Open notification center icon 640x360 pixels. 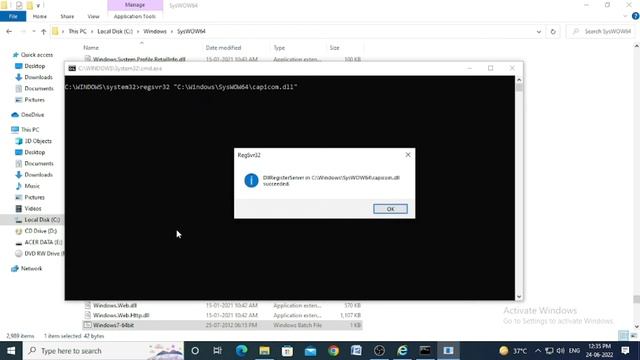tap(625, 351)
